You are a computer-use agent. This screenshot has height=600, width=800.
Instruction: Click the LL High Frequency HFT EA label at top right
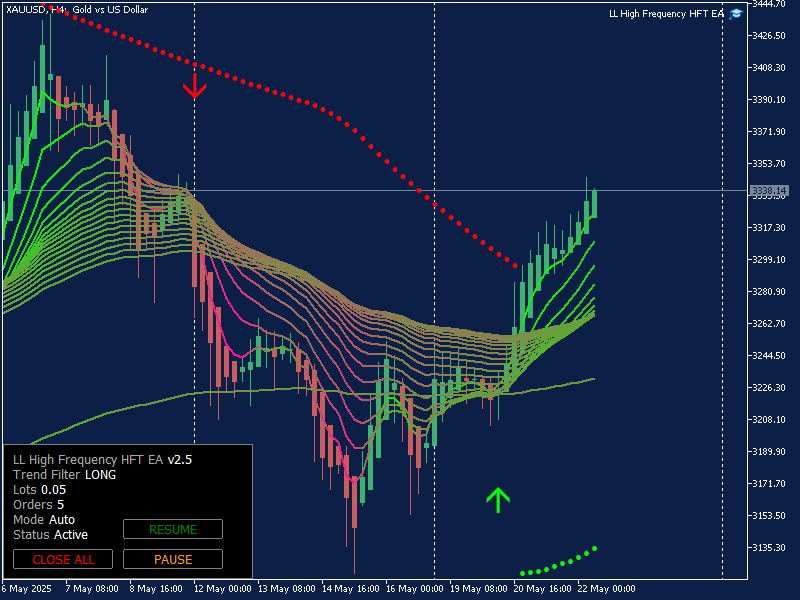click(666, 14)
